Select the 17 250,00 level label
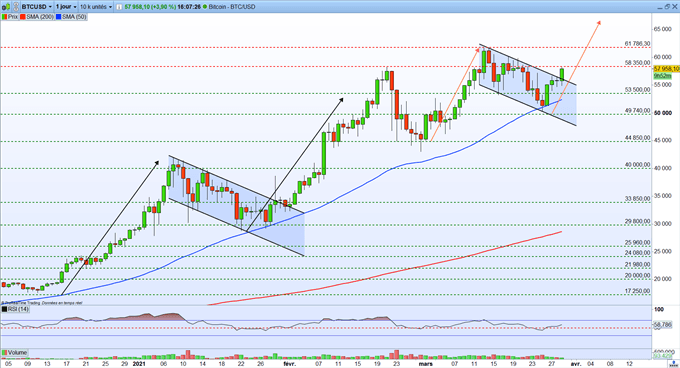The height and width of the screenshot is (368, 680). (x=638, y=291)
